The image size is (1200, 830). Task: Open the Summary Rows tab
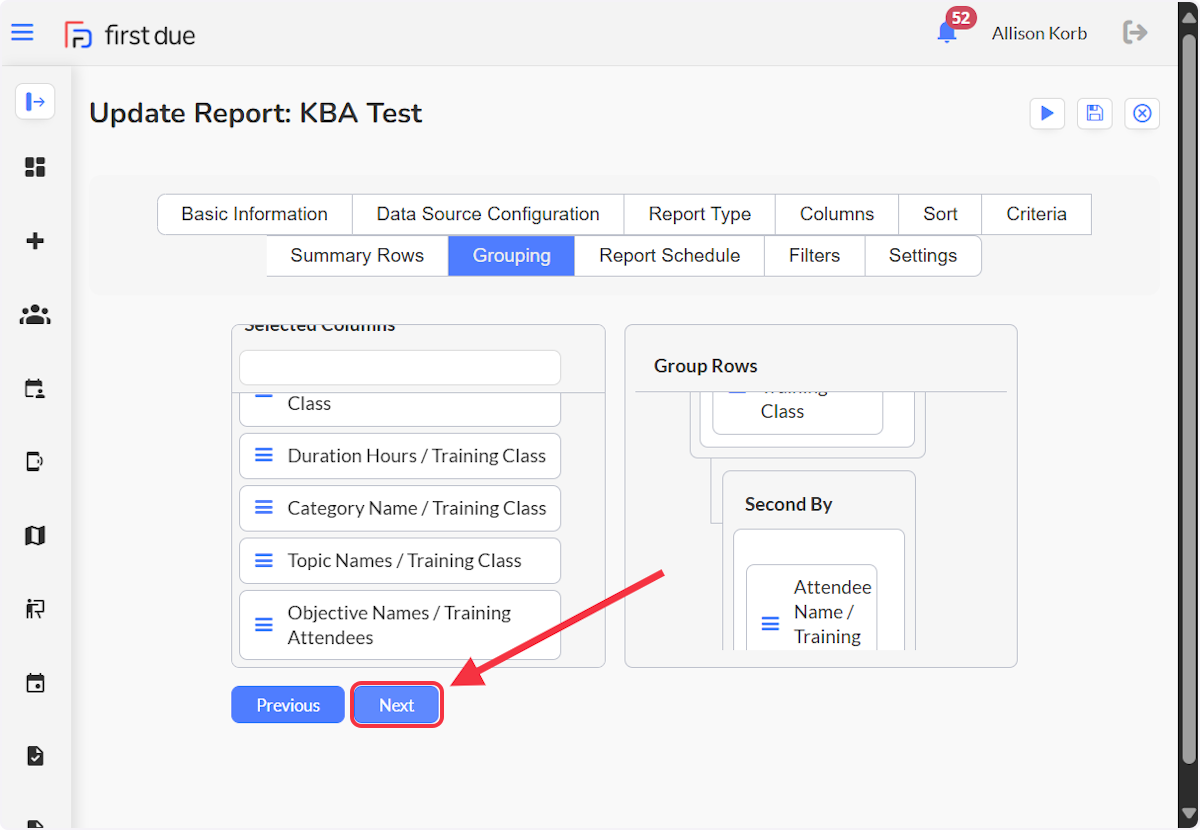point(357,256)
